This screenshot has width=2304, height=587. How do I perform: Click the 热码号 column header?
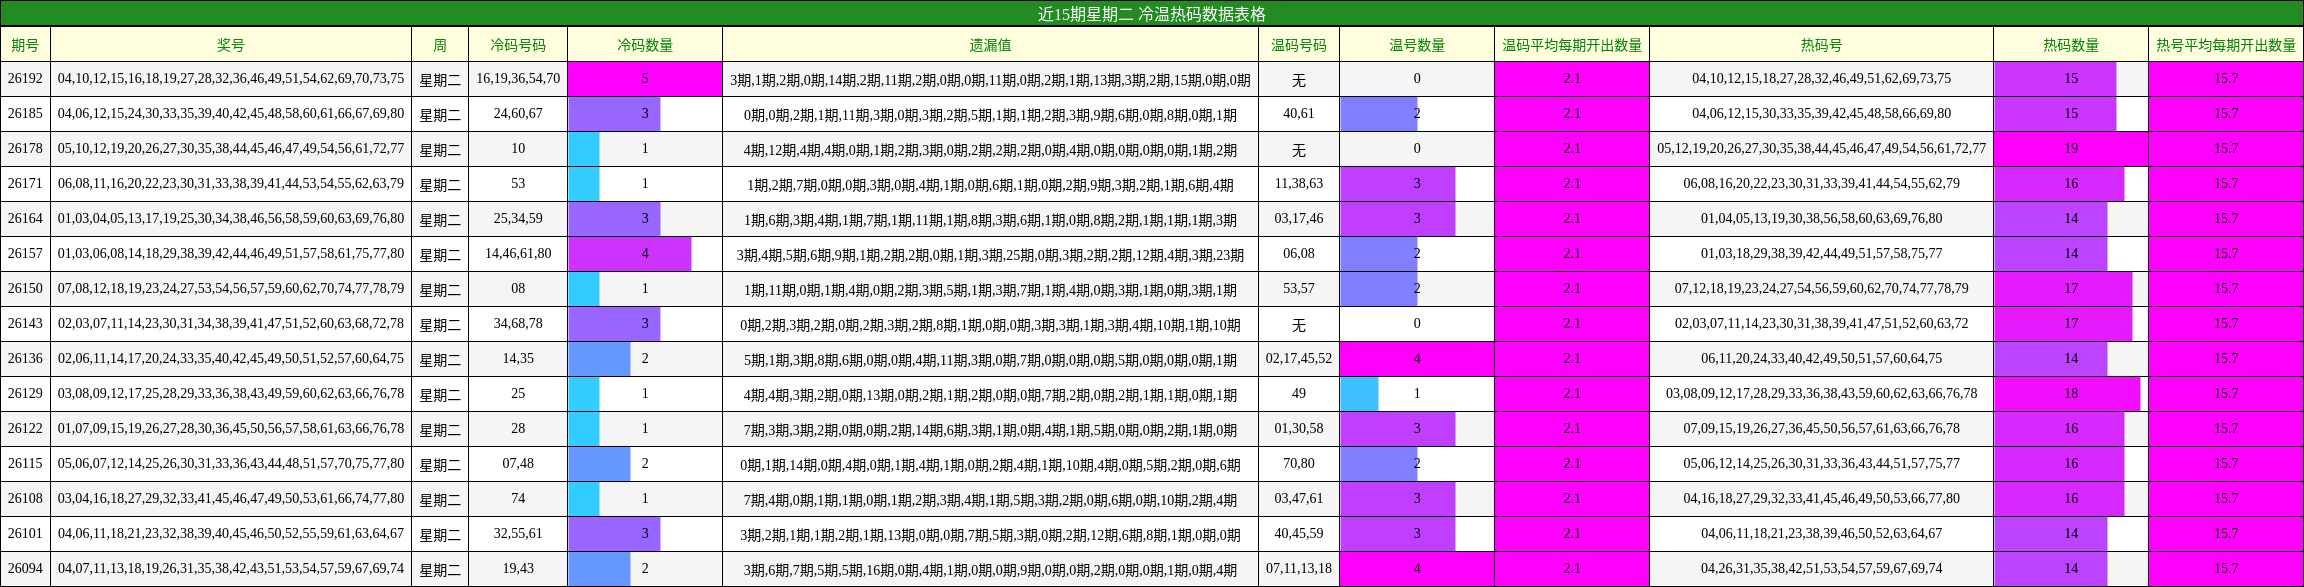pos(1821,45)
